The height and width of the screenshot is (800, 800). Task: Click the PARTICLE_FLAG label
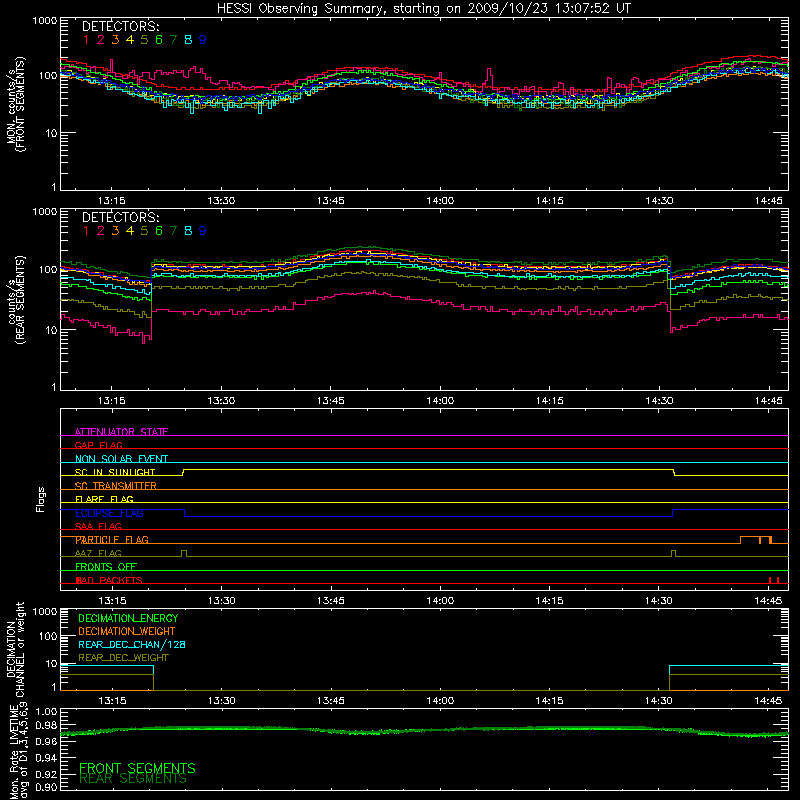(x=112, y=540)
